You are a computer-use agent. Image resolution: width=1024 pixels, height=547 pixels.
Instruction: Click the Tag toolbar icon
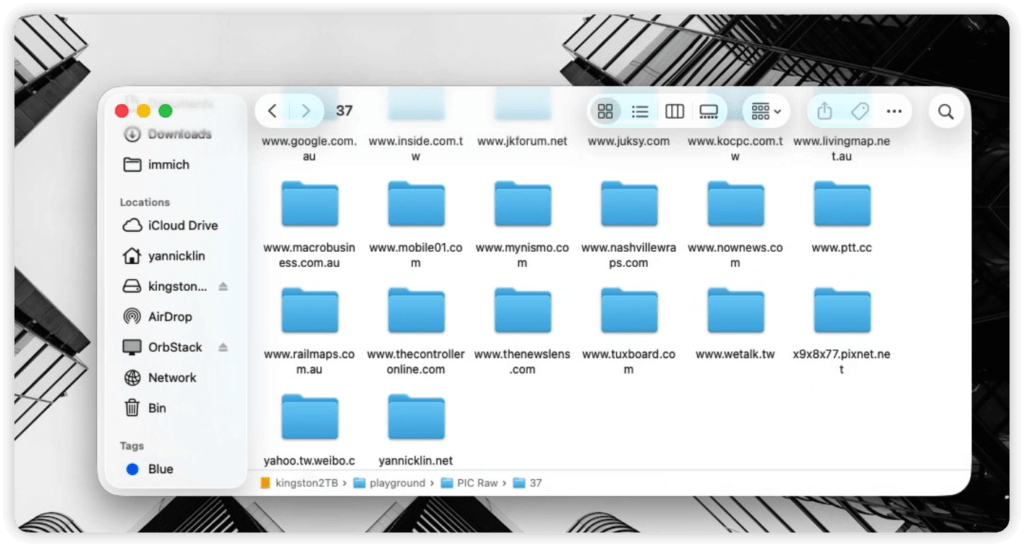point(859,111)
